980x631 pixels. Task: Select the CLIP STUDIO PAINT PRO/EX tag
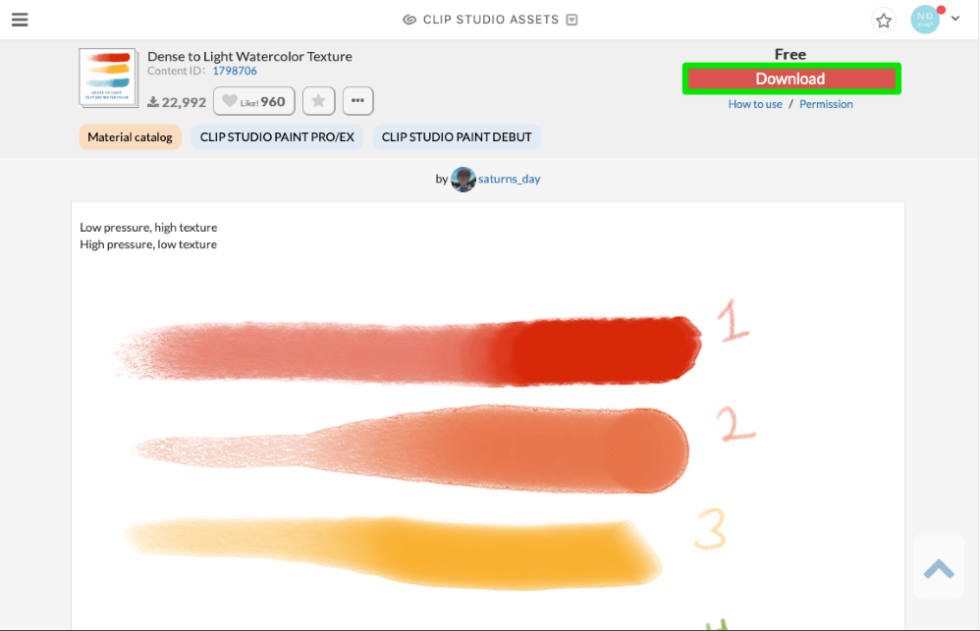277,136
